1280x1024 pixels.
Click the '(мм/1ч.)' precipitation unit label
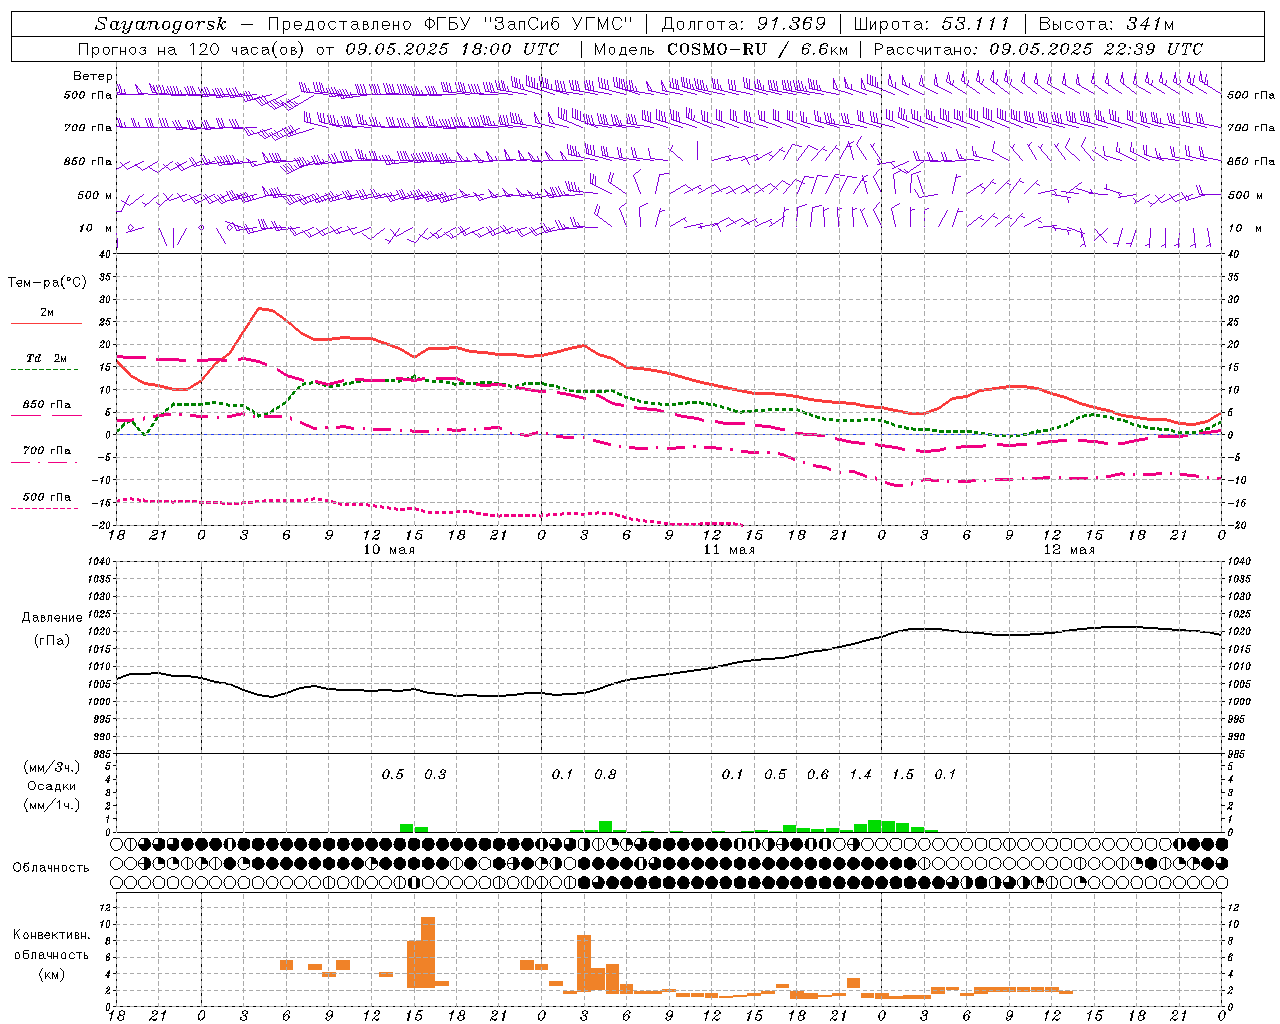pyautogui.click(x=52, y=805)
